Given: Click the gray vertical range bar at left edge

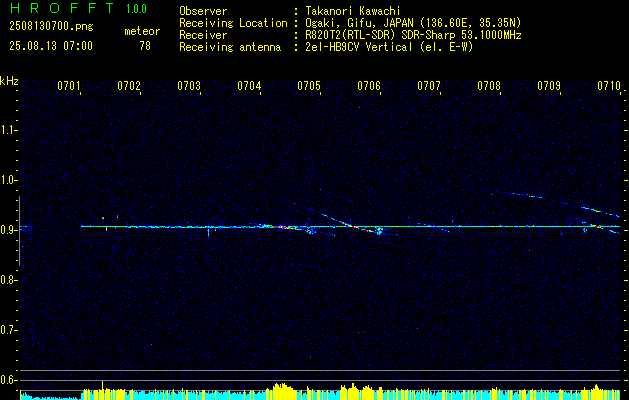Looking at the screenshot, I should [x=19, y=231].
